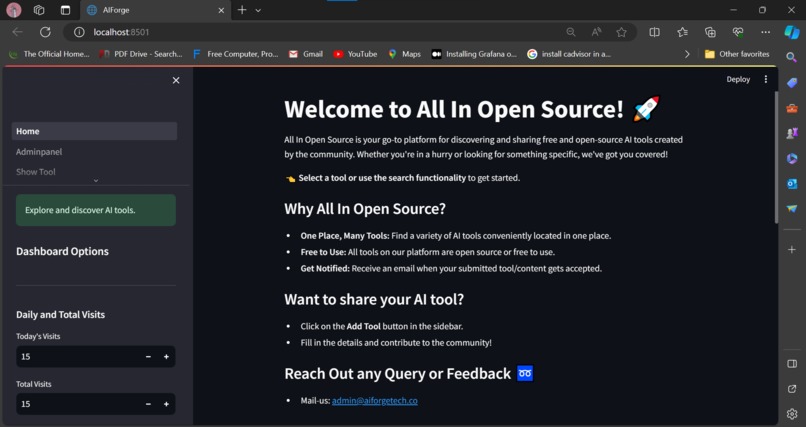Open the PDF Drive bookmark
The image size is (806, 427).
coord(141,54)
